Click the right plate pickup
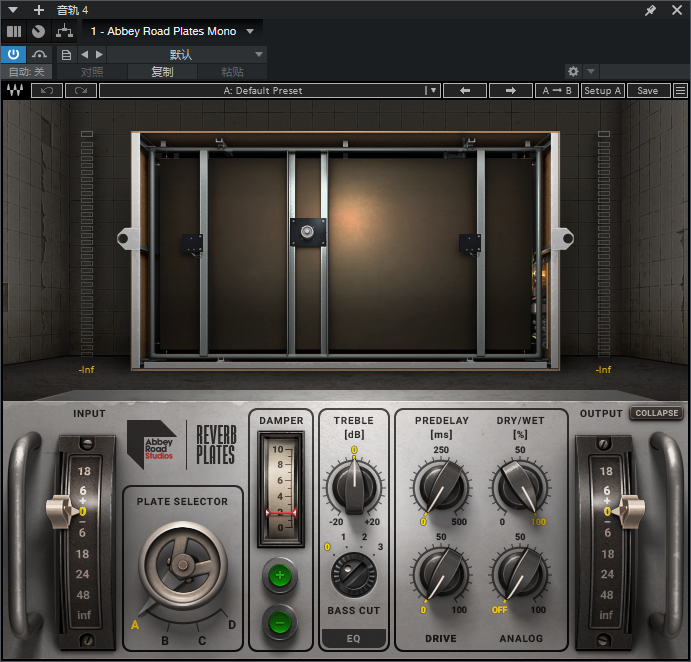691x662 pixels. (x=470, y=244)
